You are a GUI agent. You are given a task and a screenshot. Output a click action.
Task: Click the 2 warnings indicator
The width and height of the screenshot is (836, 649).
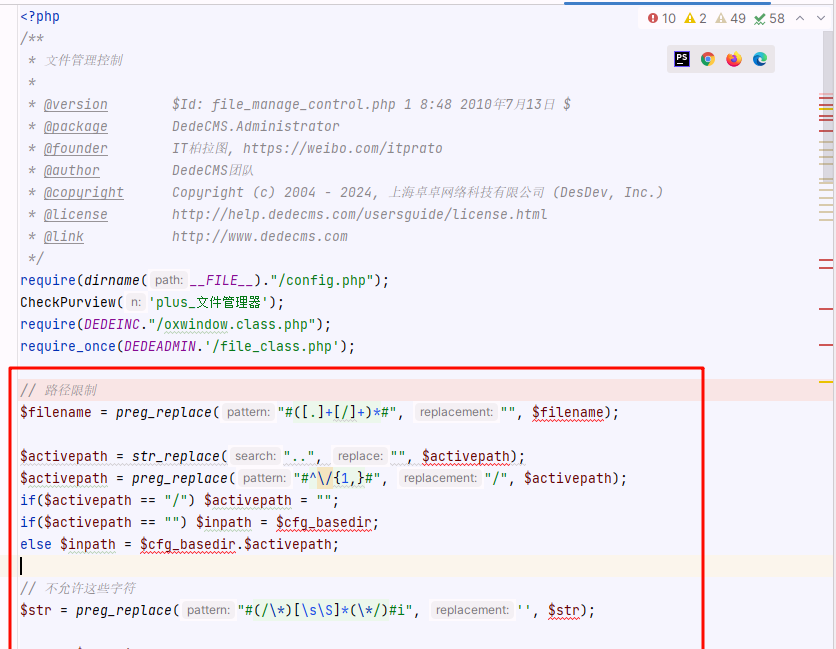pyautogui.click(x=696, y=19)
